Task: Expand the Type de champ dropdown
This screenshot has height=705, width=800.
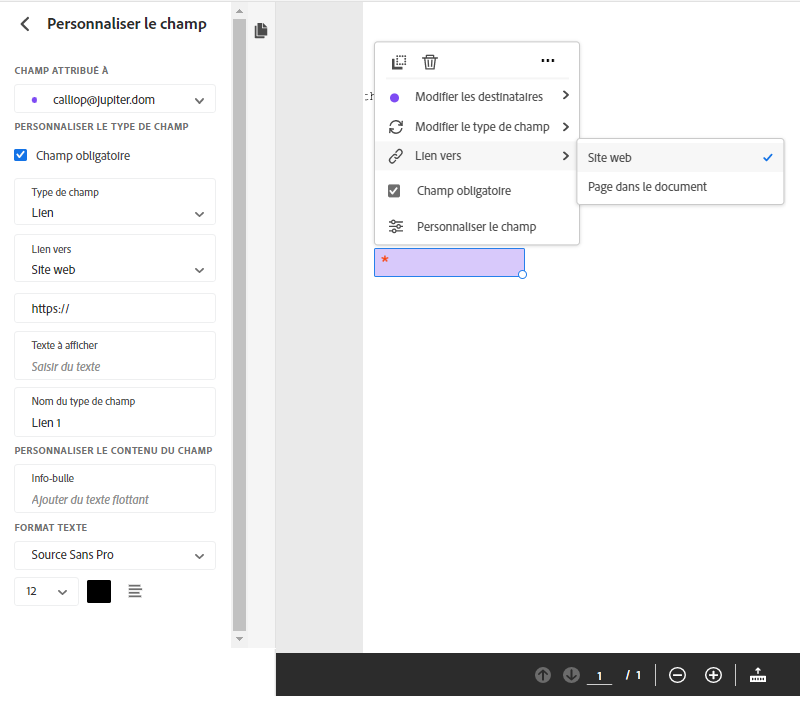Action: 115,202
